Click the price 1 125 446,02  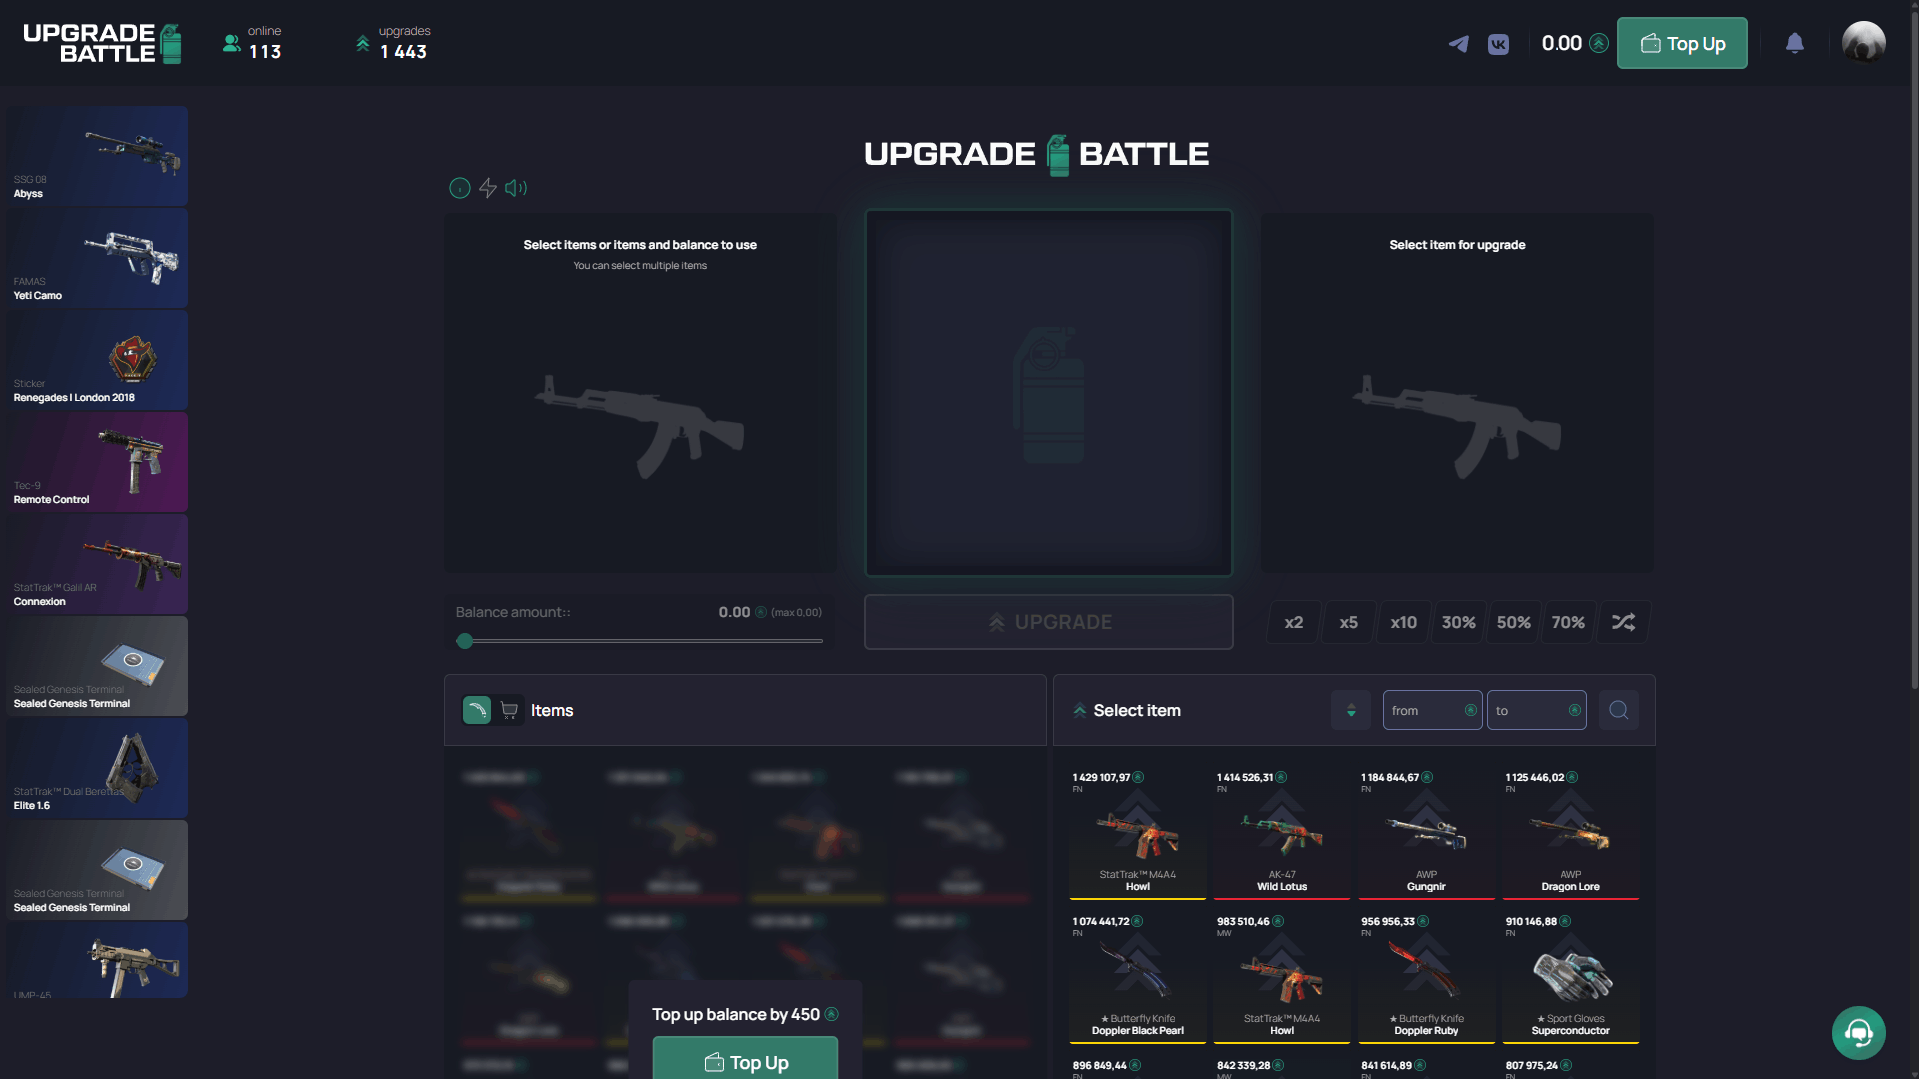coord(1535,777)
